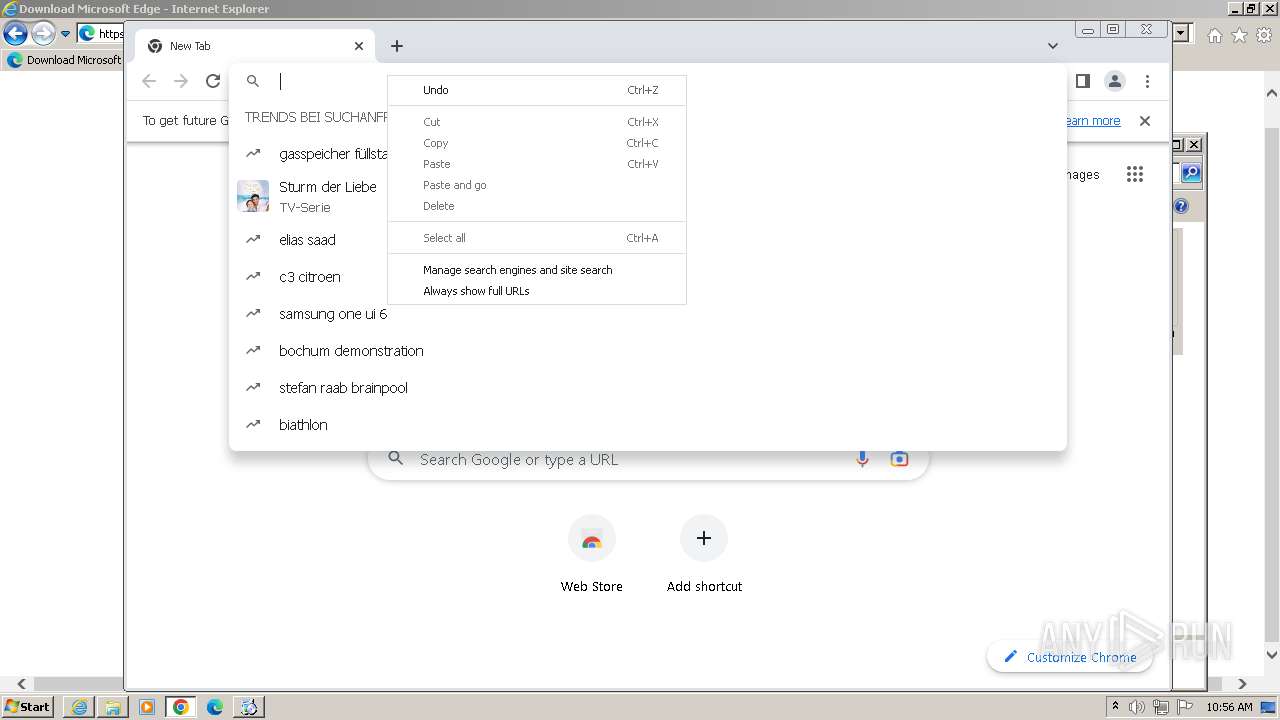Open File Explorer from the taskbar

[x=113, y=707]
